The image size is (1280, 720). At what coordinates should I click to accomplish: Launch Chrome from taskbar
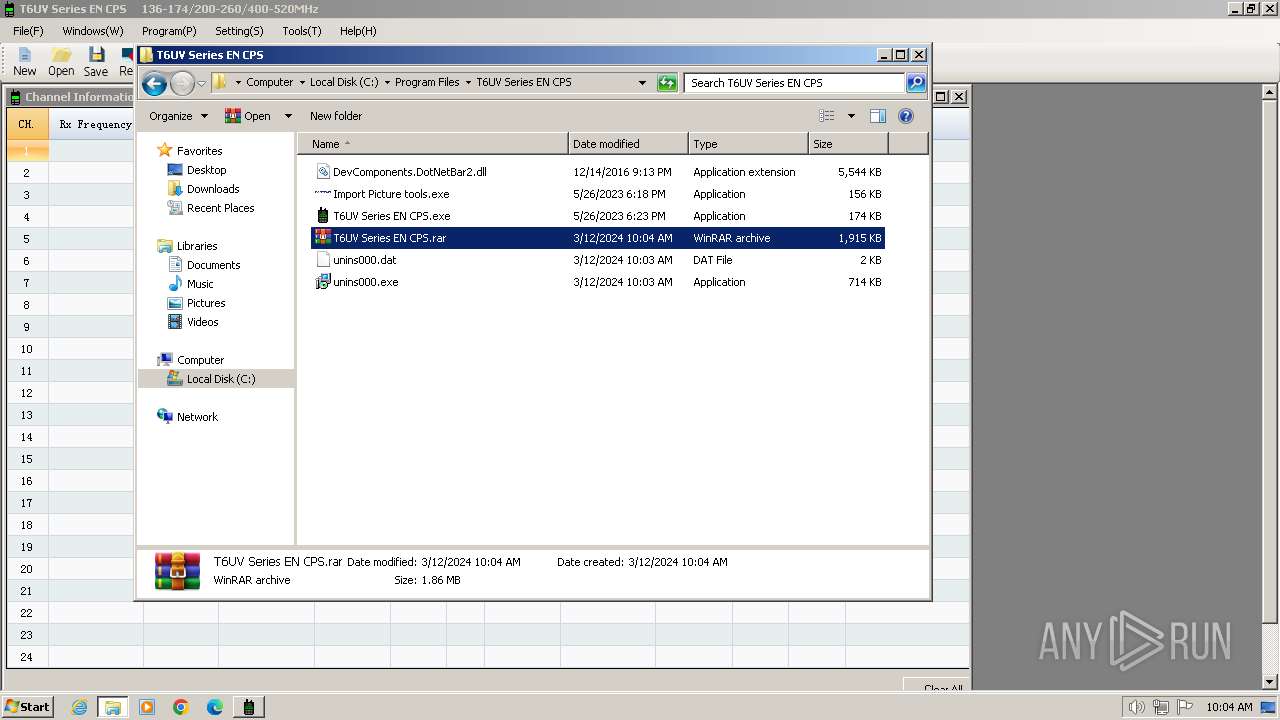pyautogui.click(x=181, y=707)
